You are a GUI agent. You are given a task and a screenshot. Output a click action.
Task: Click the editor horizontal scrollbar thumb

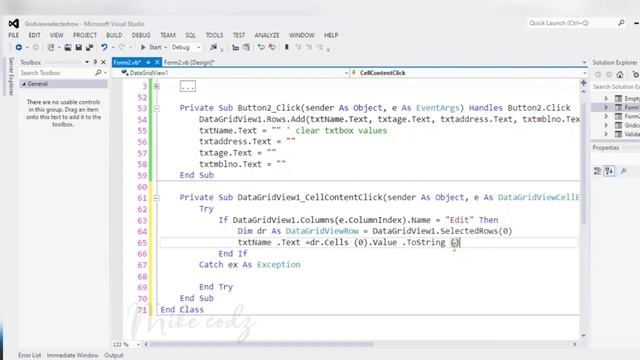261,344
